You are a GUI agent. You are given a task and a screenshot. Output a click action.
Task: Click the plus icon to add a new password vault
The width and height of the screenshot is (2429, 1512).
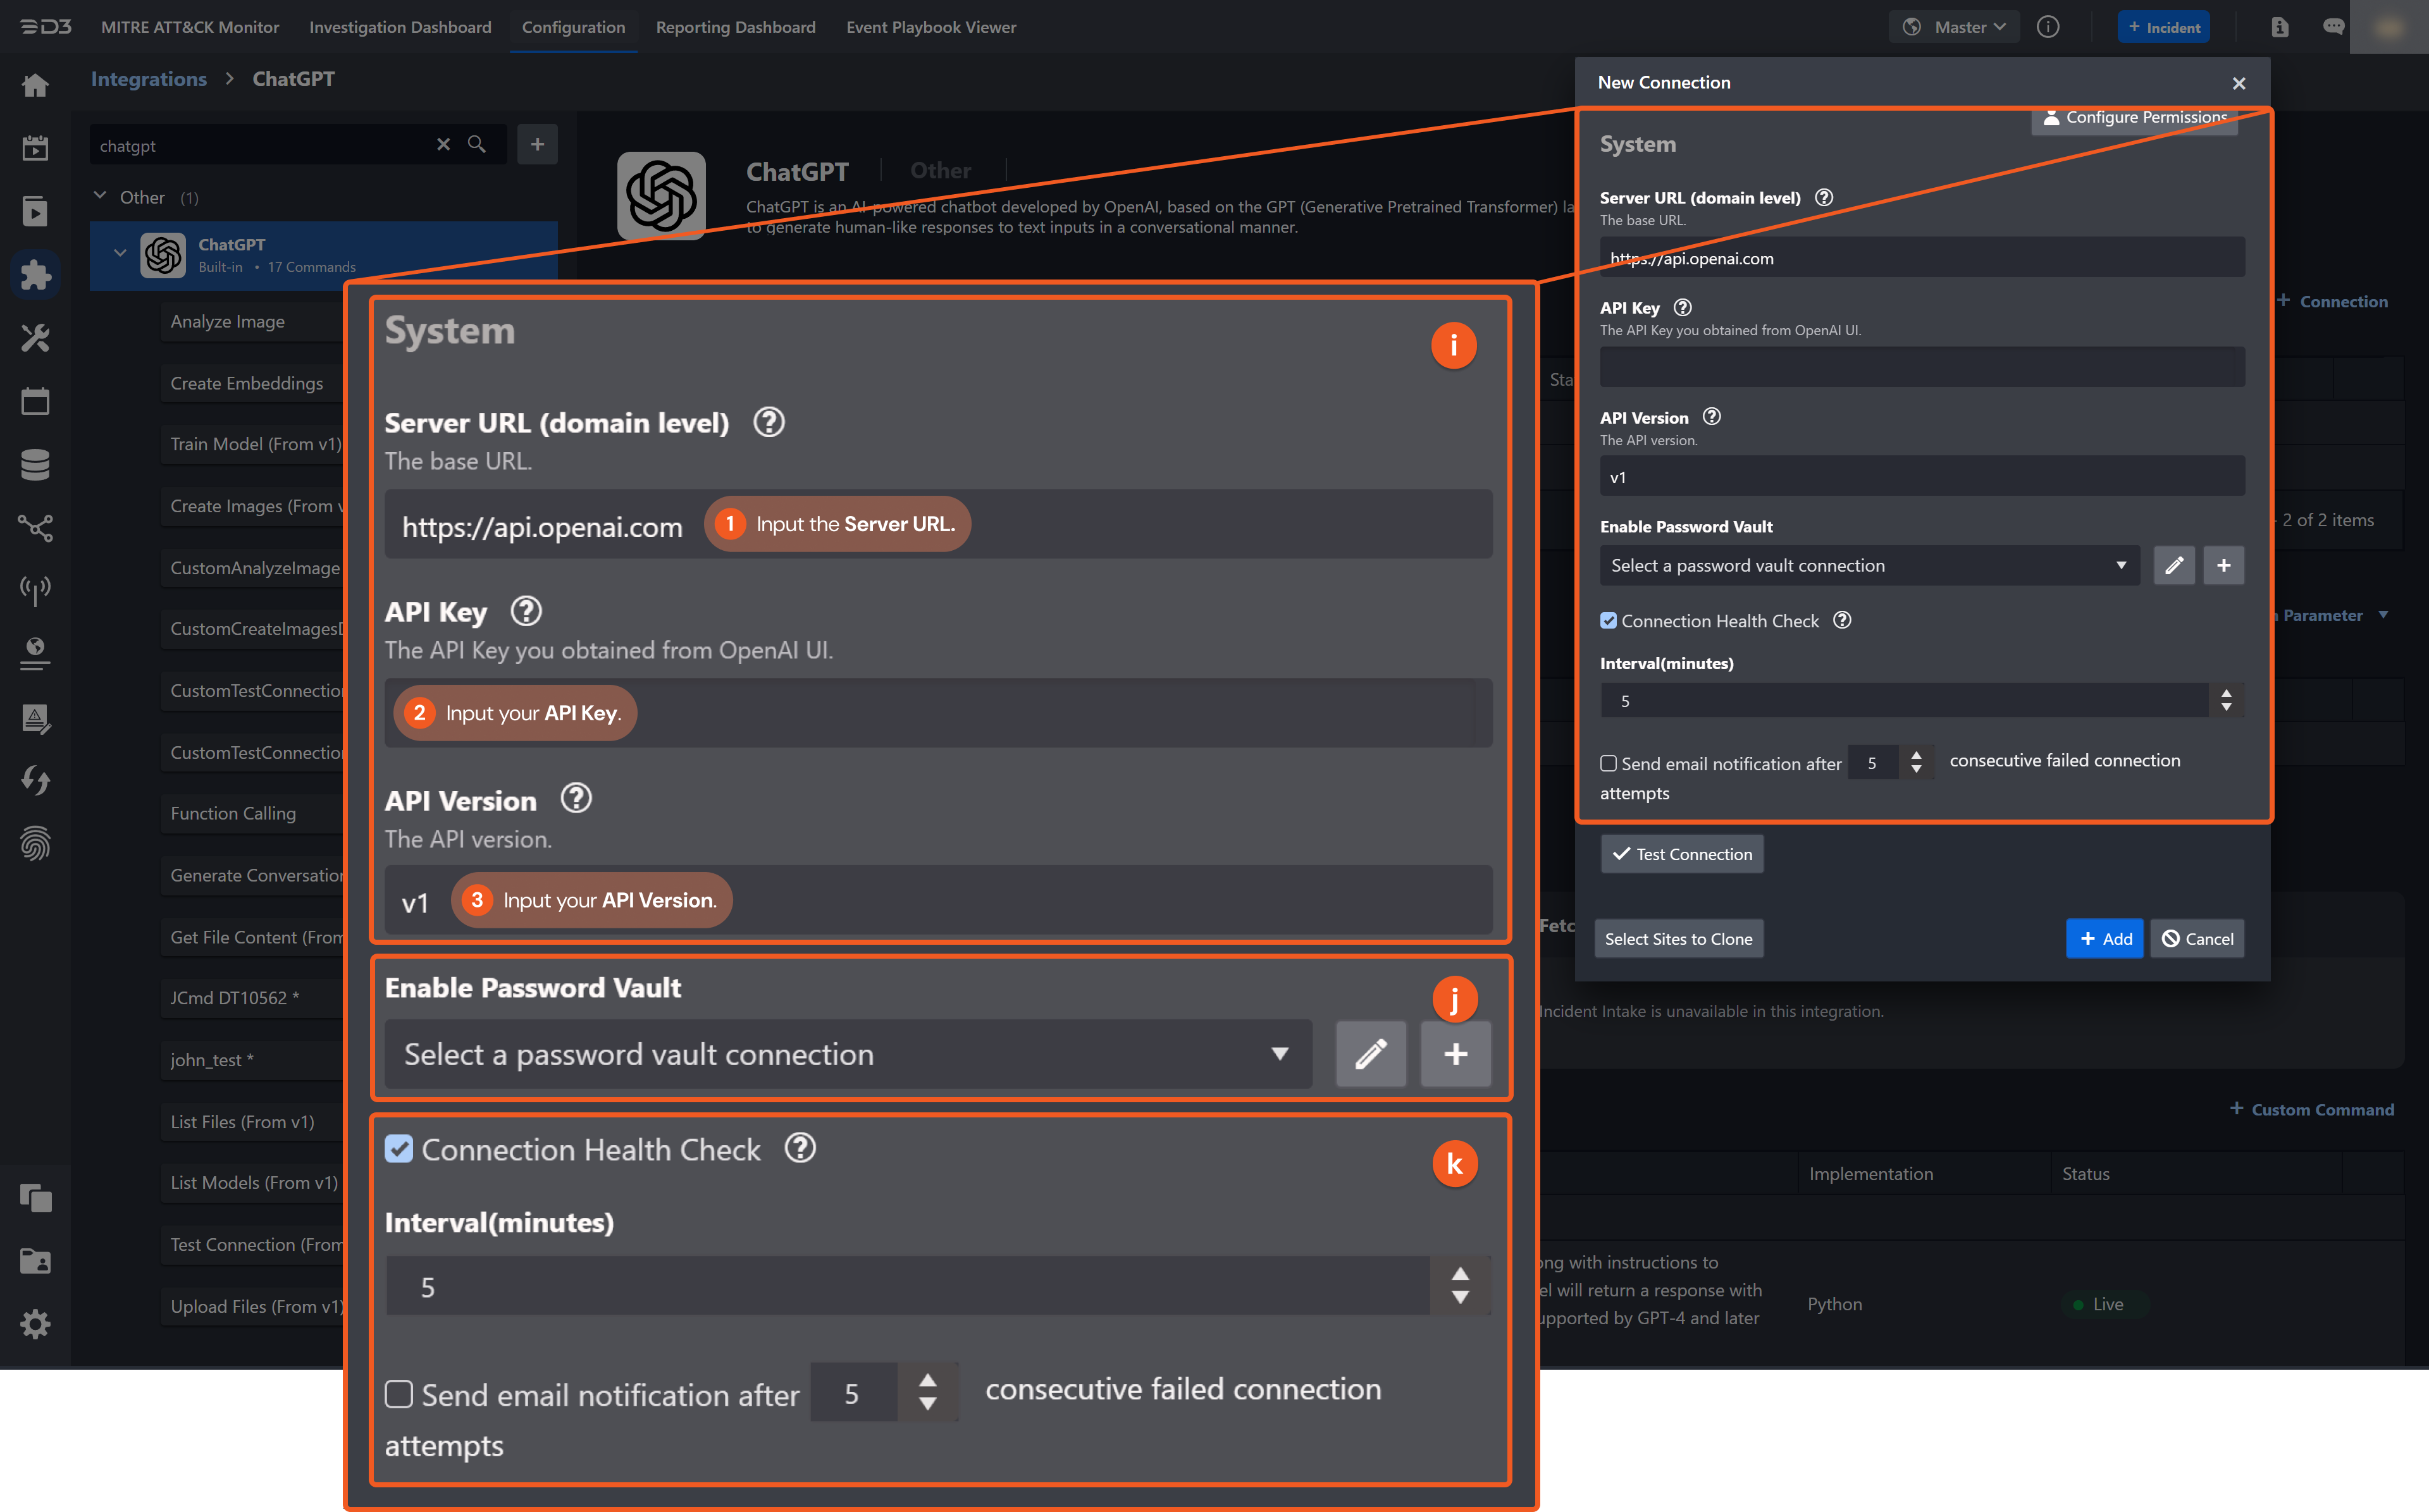coord(1455,1054)
